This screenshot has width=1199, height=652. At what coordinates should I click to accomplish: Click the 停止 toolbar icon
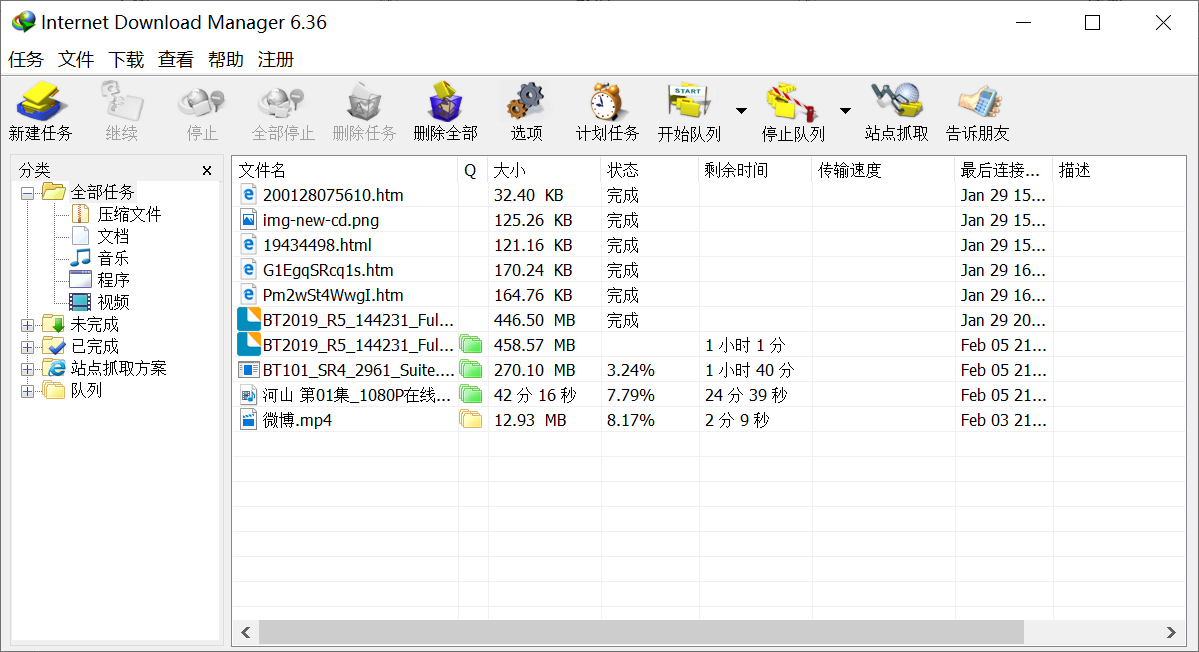pyautogui.click(x=202, y=102)
